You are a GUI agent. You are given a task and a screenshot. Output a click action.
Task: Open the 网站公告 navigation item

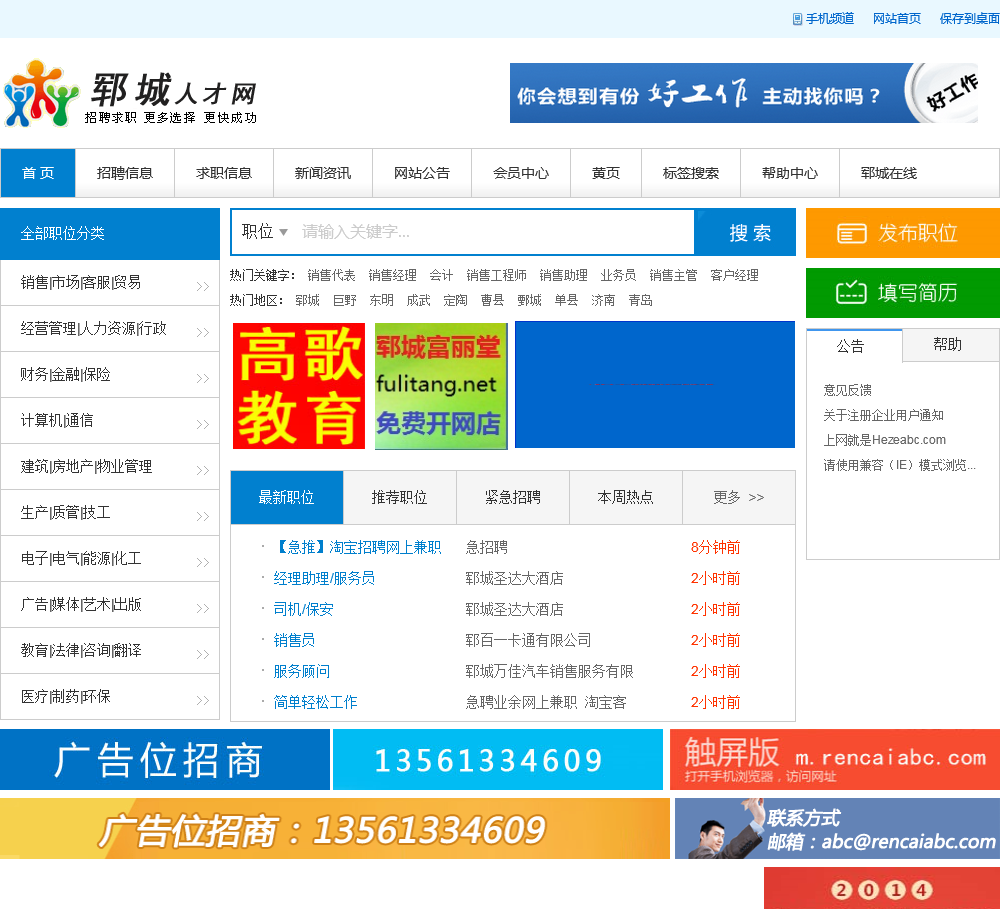coord(422,173)
